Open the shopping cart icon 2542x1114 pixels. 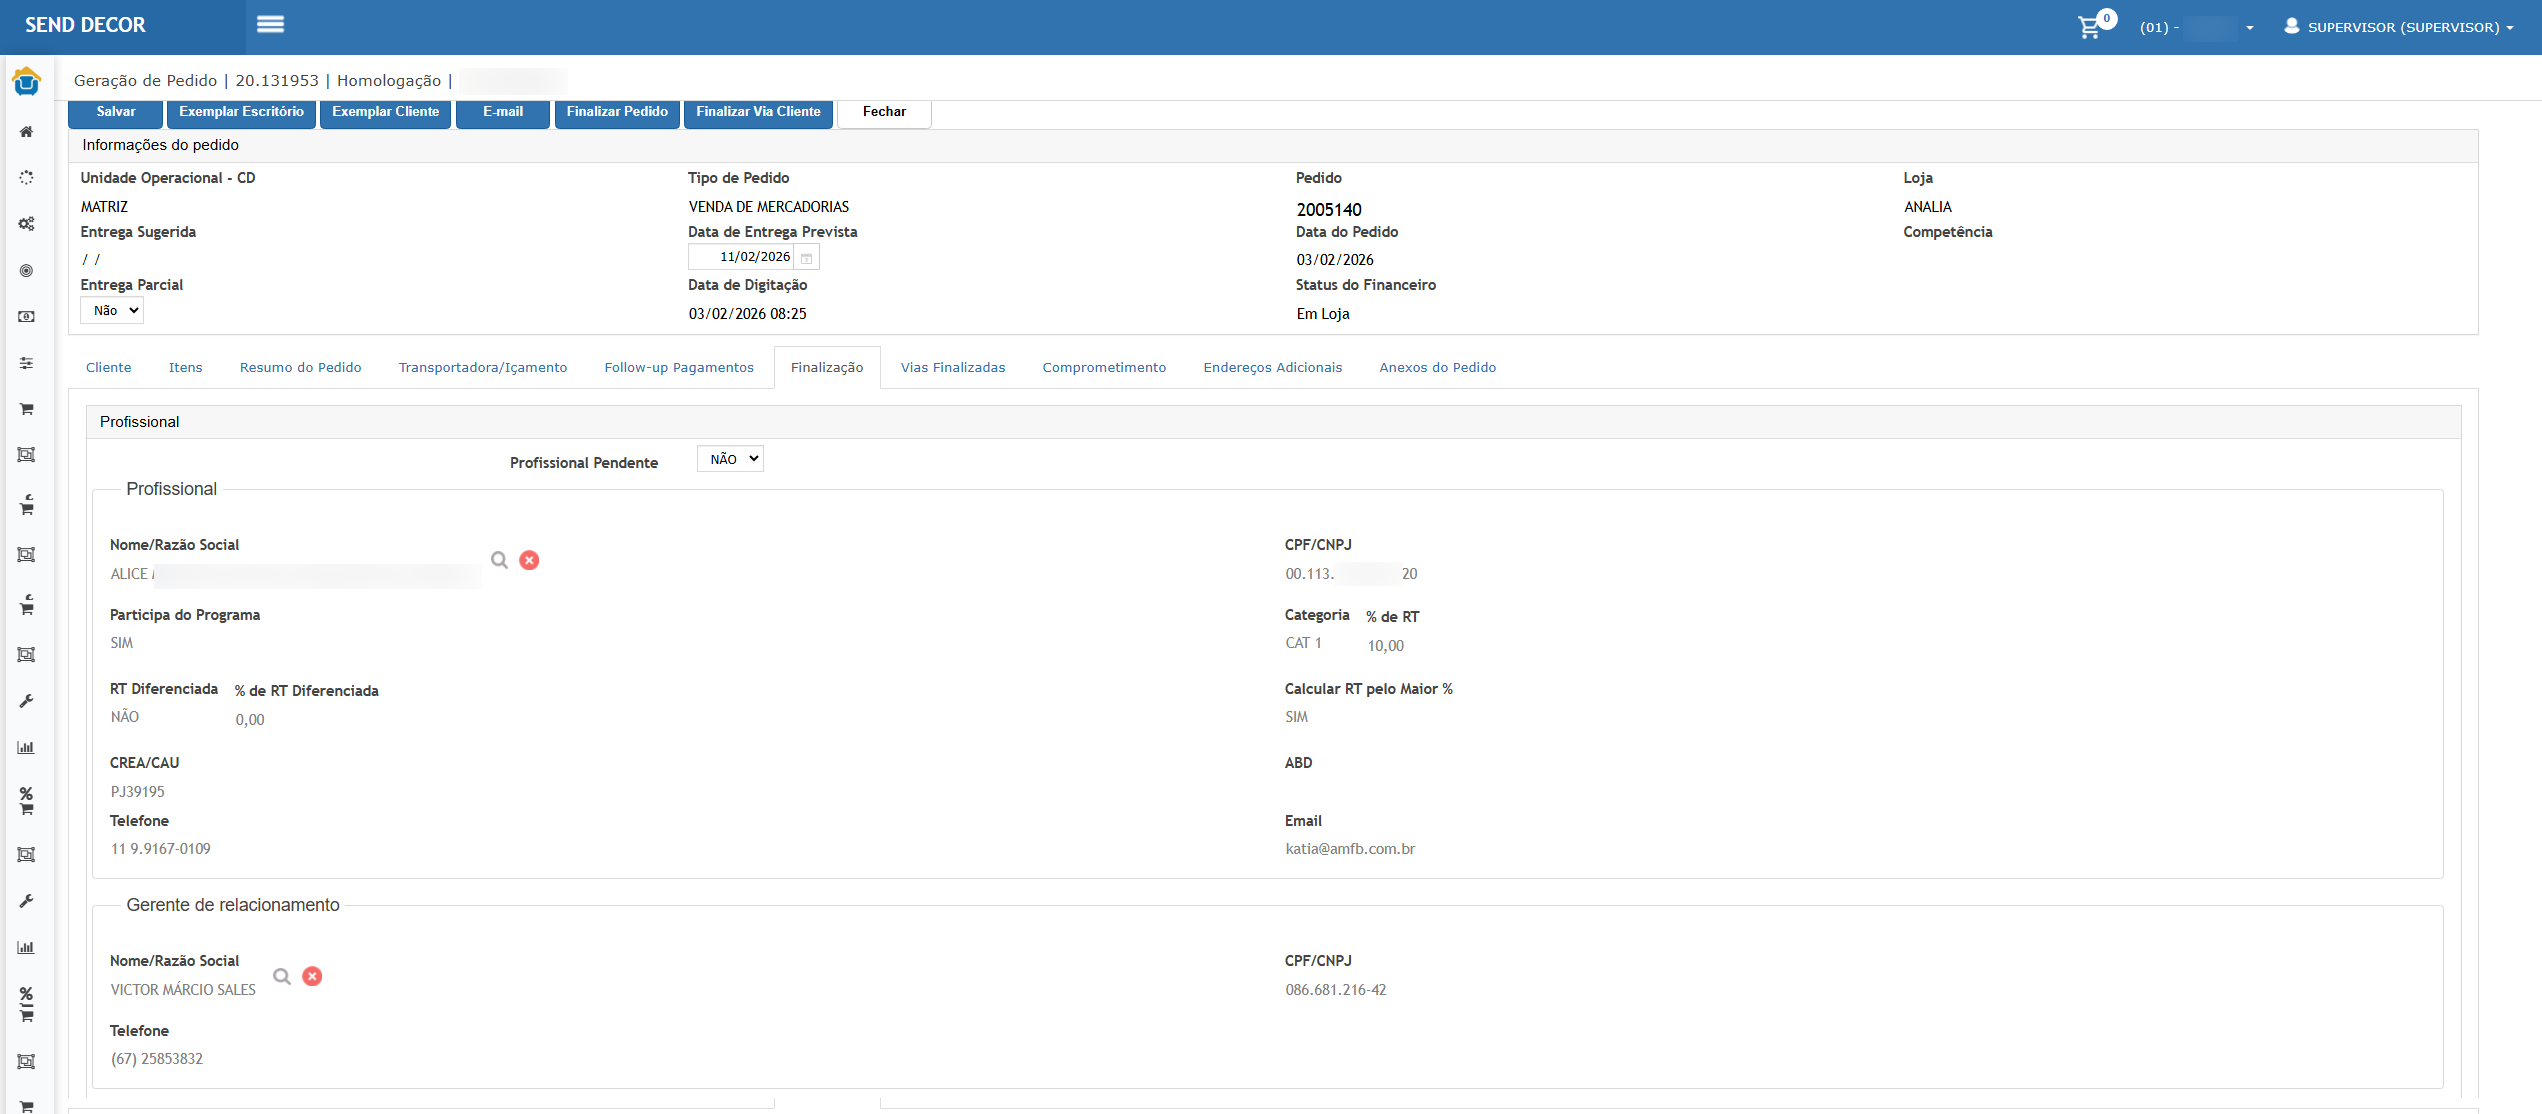click(2089, 27)
